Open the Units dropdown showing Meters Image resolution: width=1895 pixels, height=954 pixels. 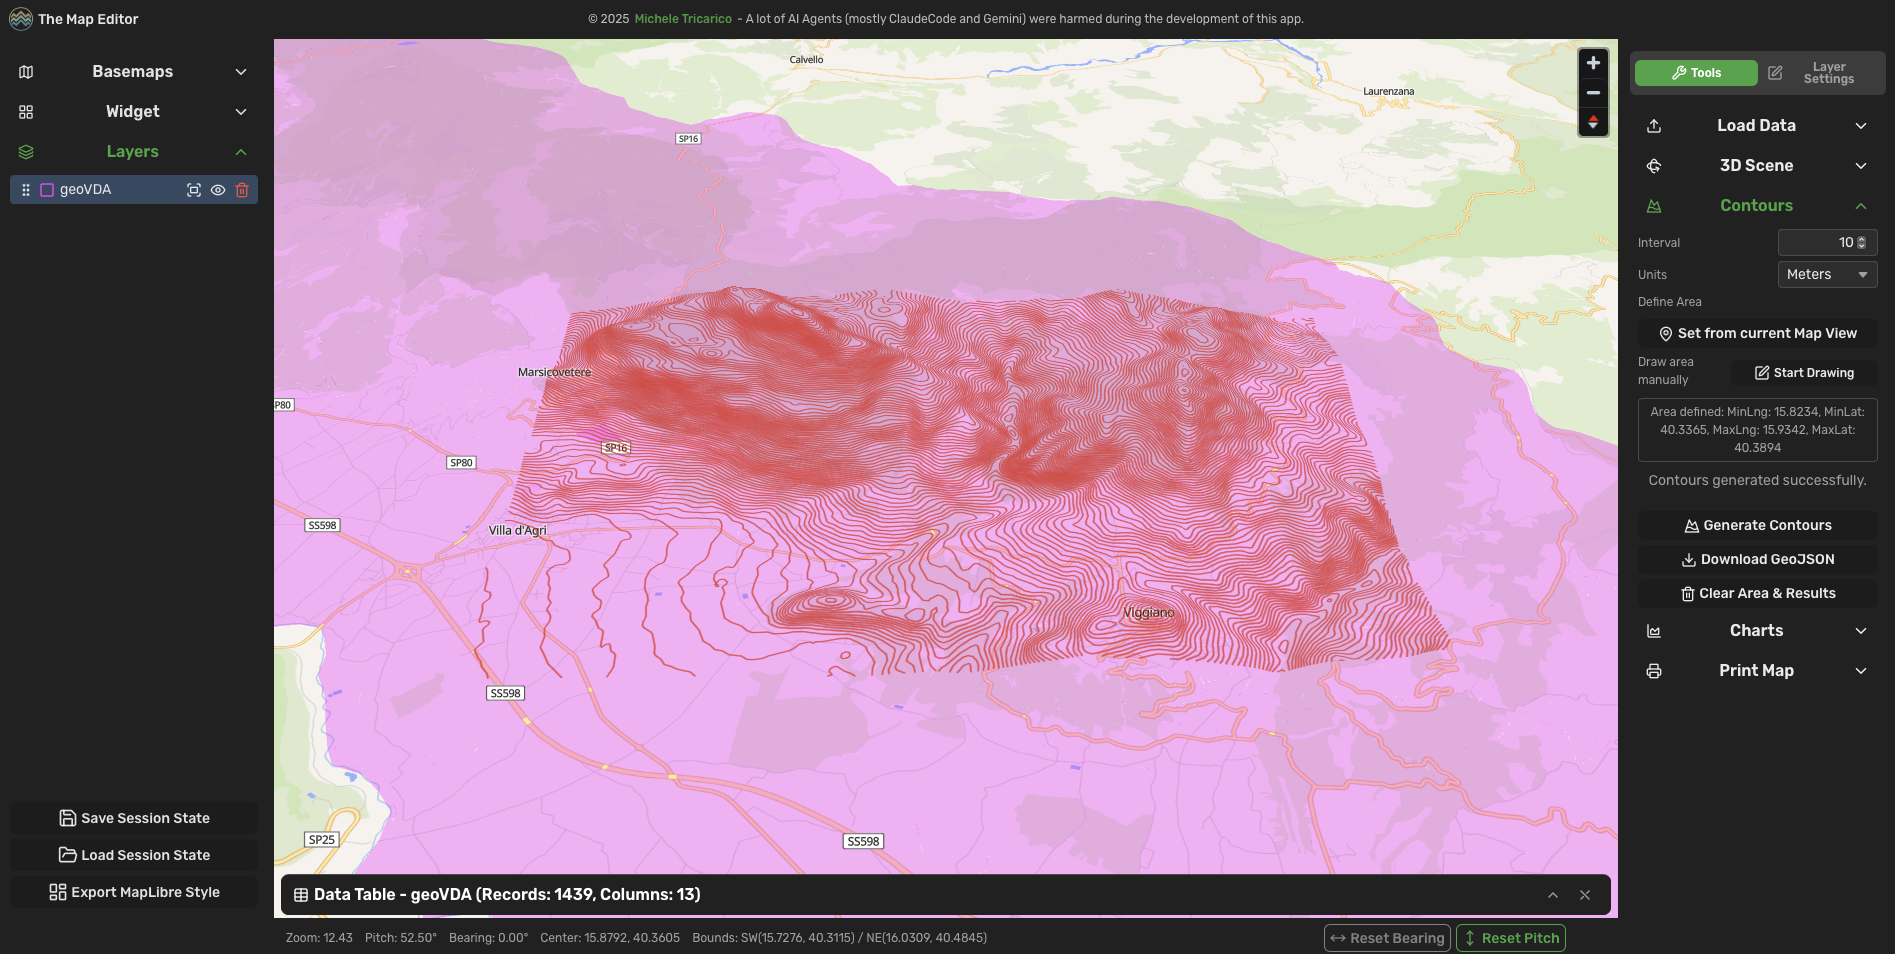(x=1827, y=274)
